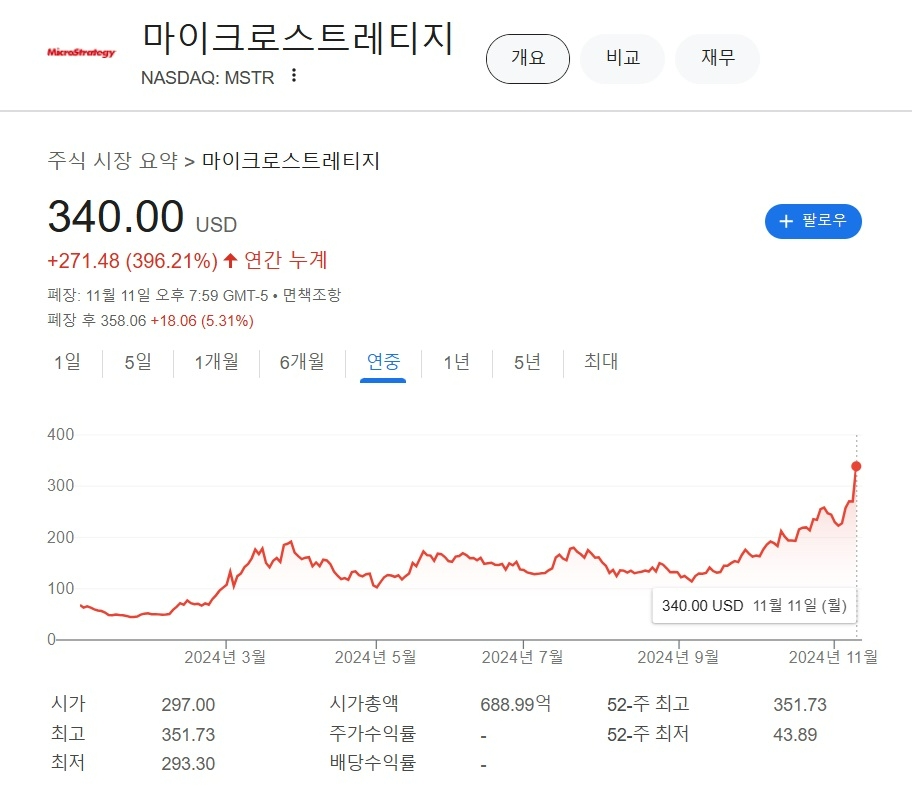Open the three-dot menu beside NASDAQ: MSTR
Viewport: 912px width, 792px height.
pyautogui.click(x=294, y=76)
